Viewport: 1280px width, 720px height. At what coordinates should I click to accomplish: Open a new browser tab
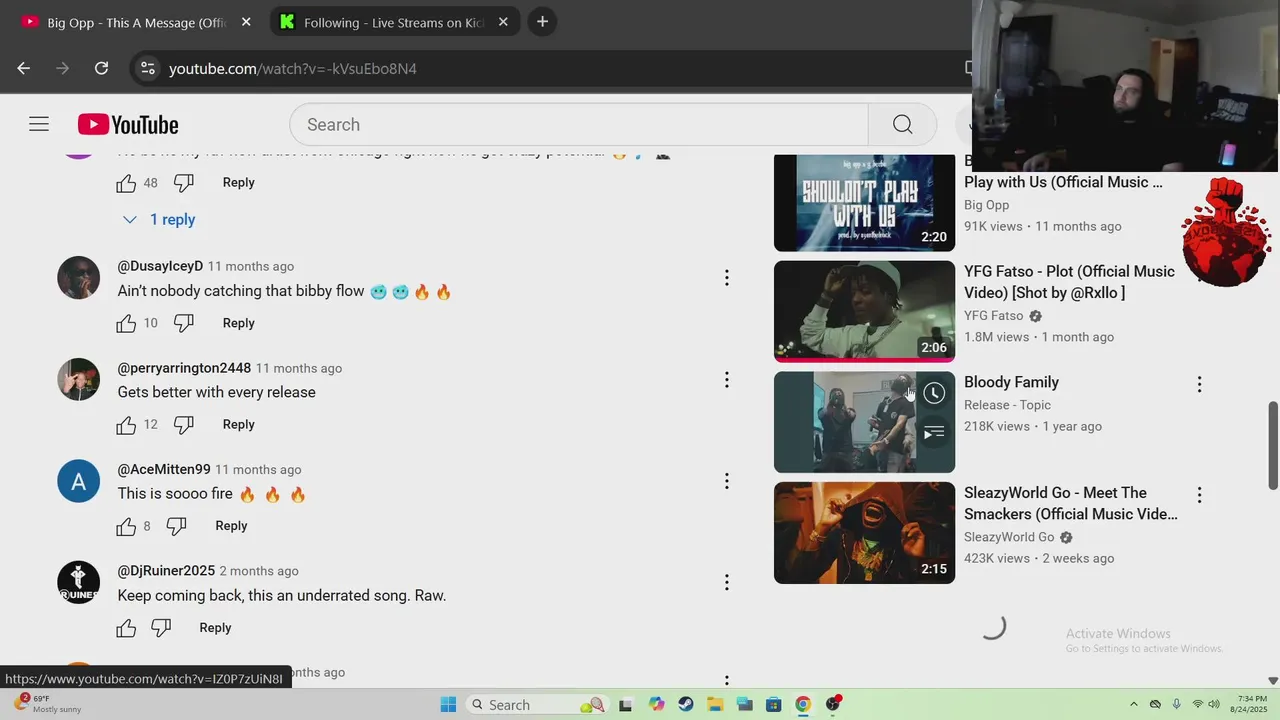pos(542,21)
